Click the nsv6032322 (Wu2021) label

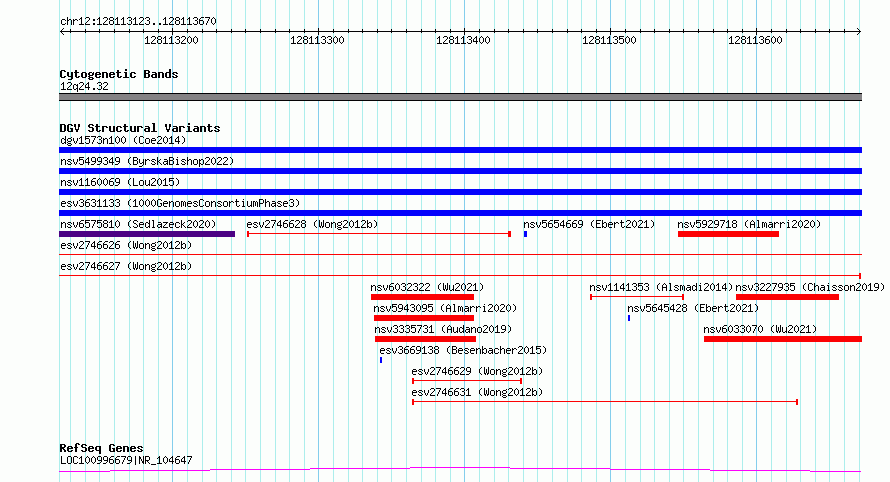coord(427,287)
